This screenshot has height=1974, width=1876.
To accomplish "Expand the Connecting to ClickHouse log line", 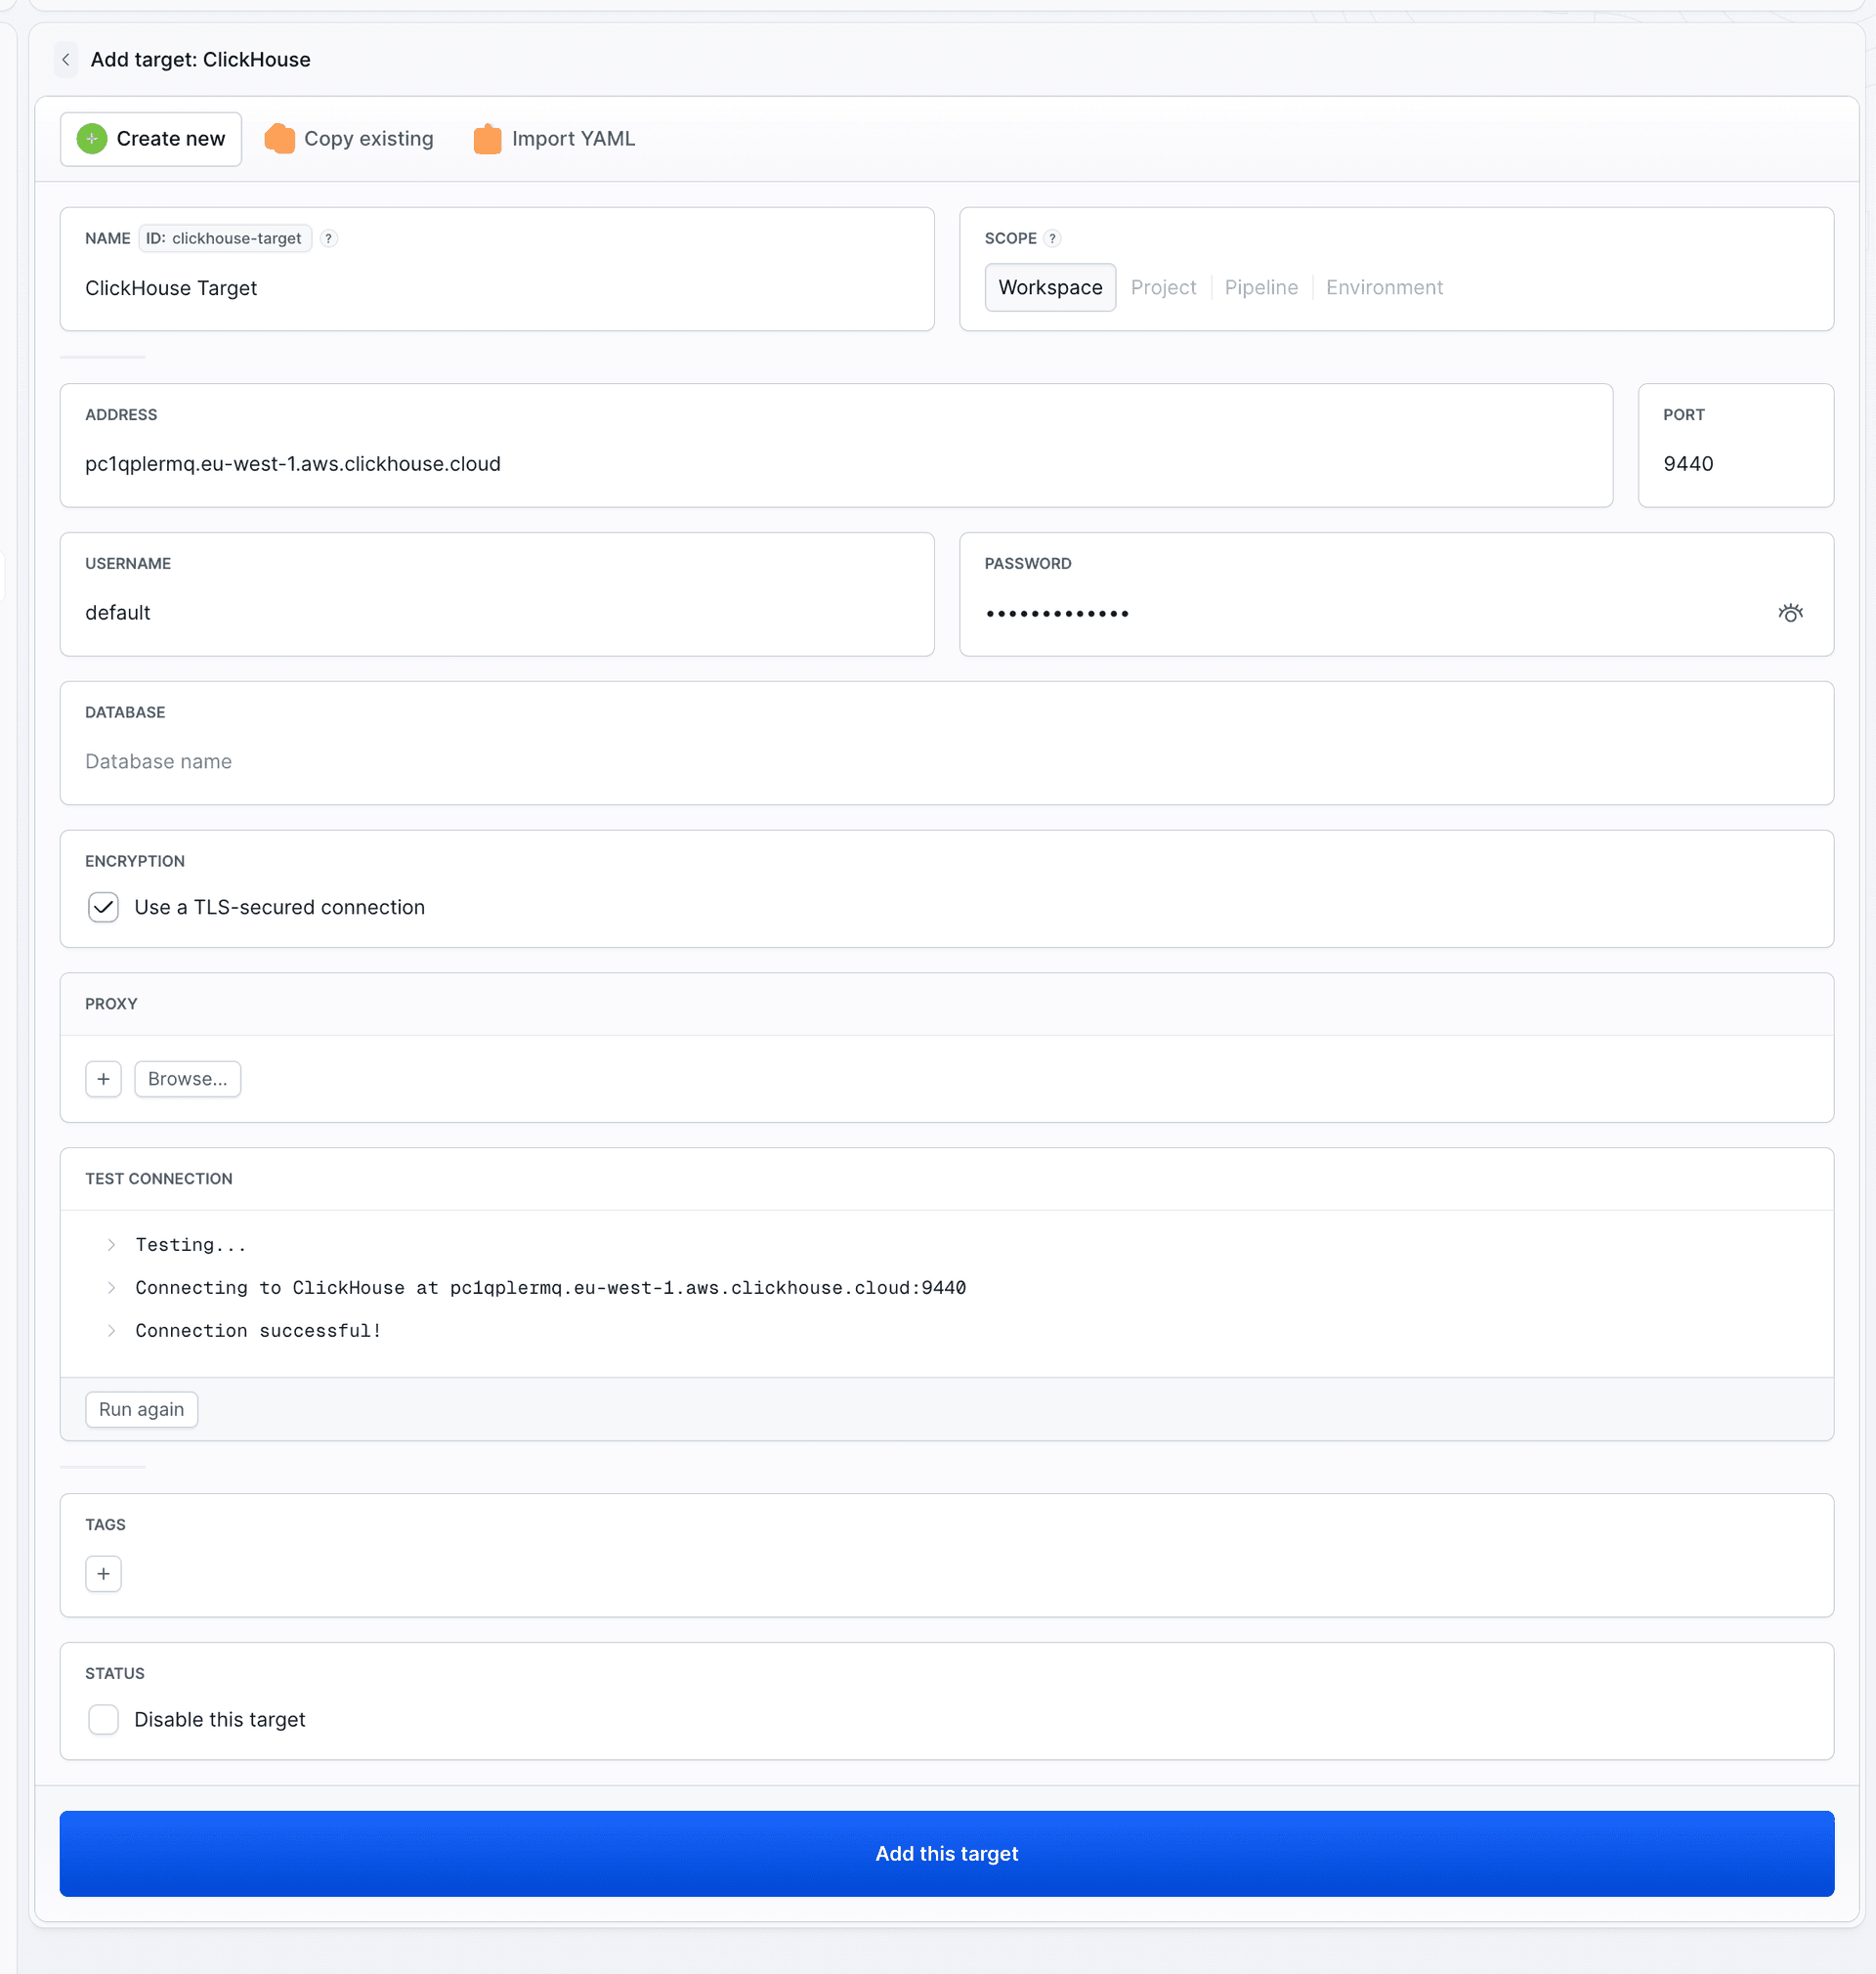I will click(111, 1288).
